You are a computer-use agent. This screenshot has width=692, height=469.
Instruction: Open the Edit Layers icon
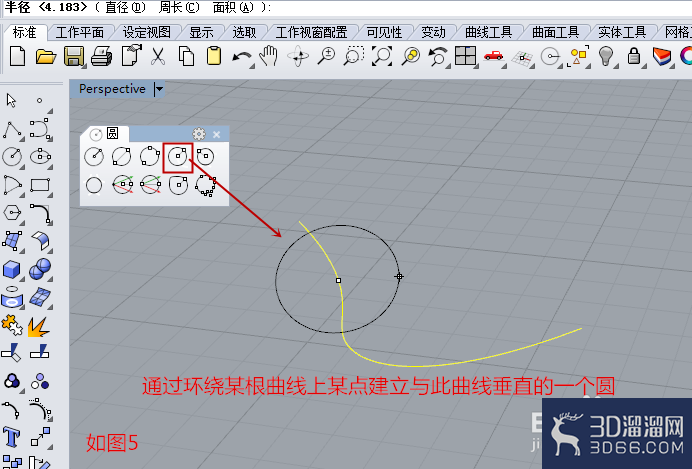click(662, 56)
